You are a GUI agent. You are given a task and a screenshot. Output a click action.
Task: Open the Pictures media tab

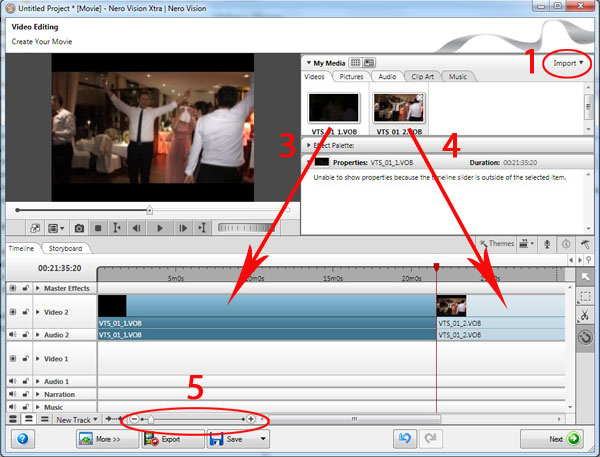[351, 76]
